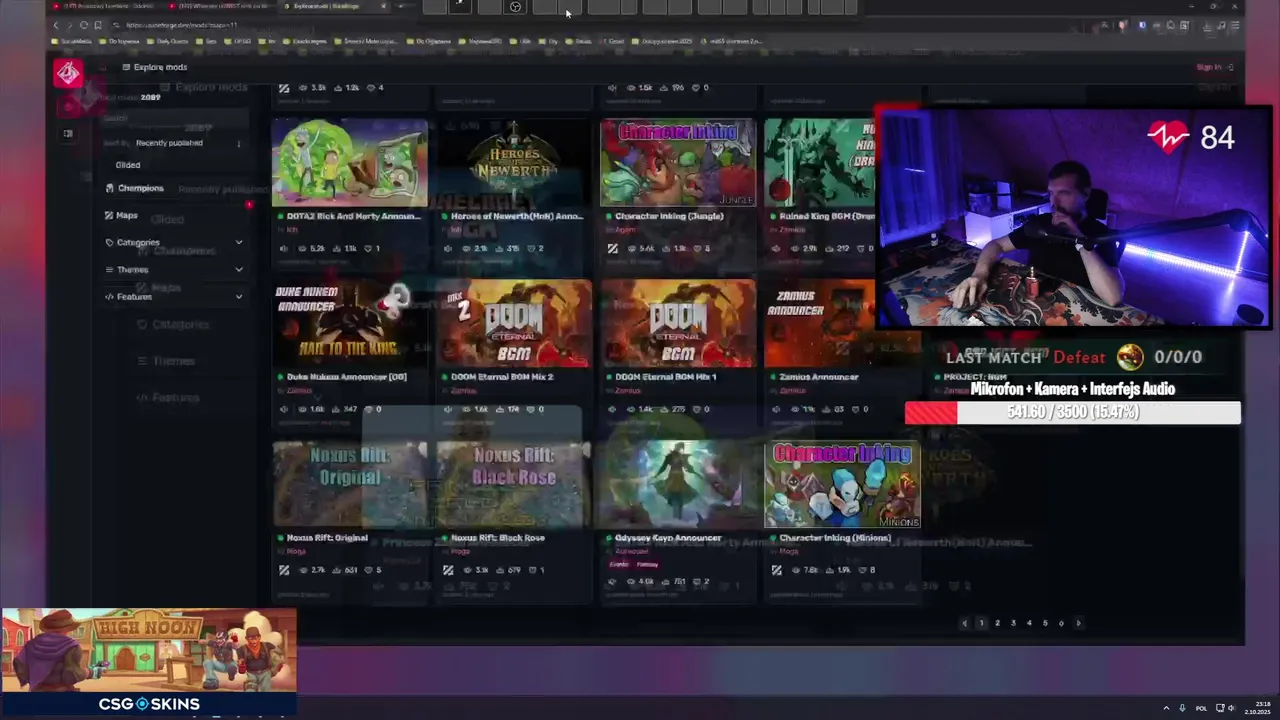Click the browser back arrow
The image size is (1280, 720).
(57, 25)
